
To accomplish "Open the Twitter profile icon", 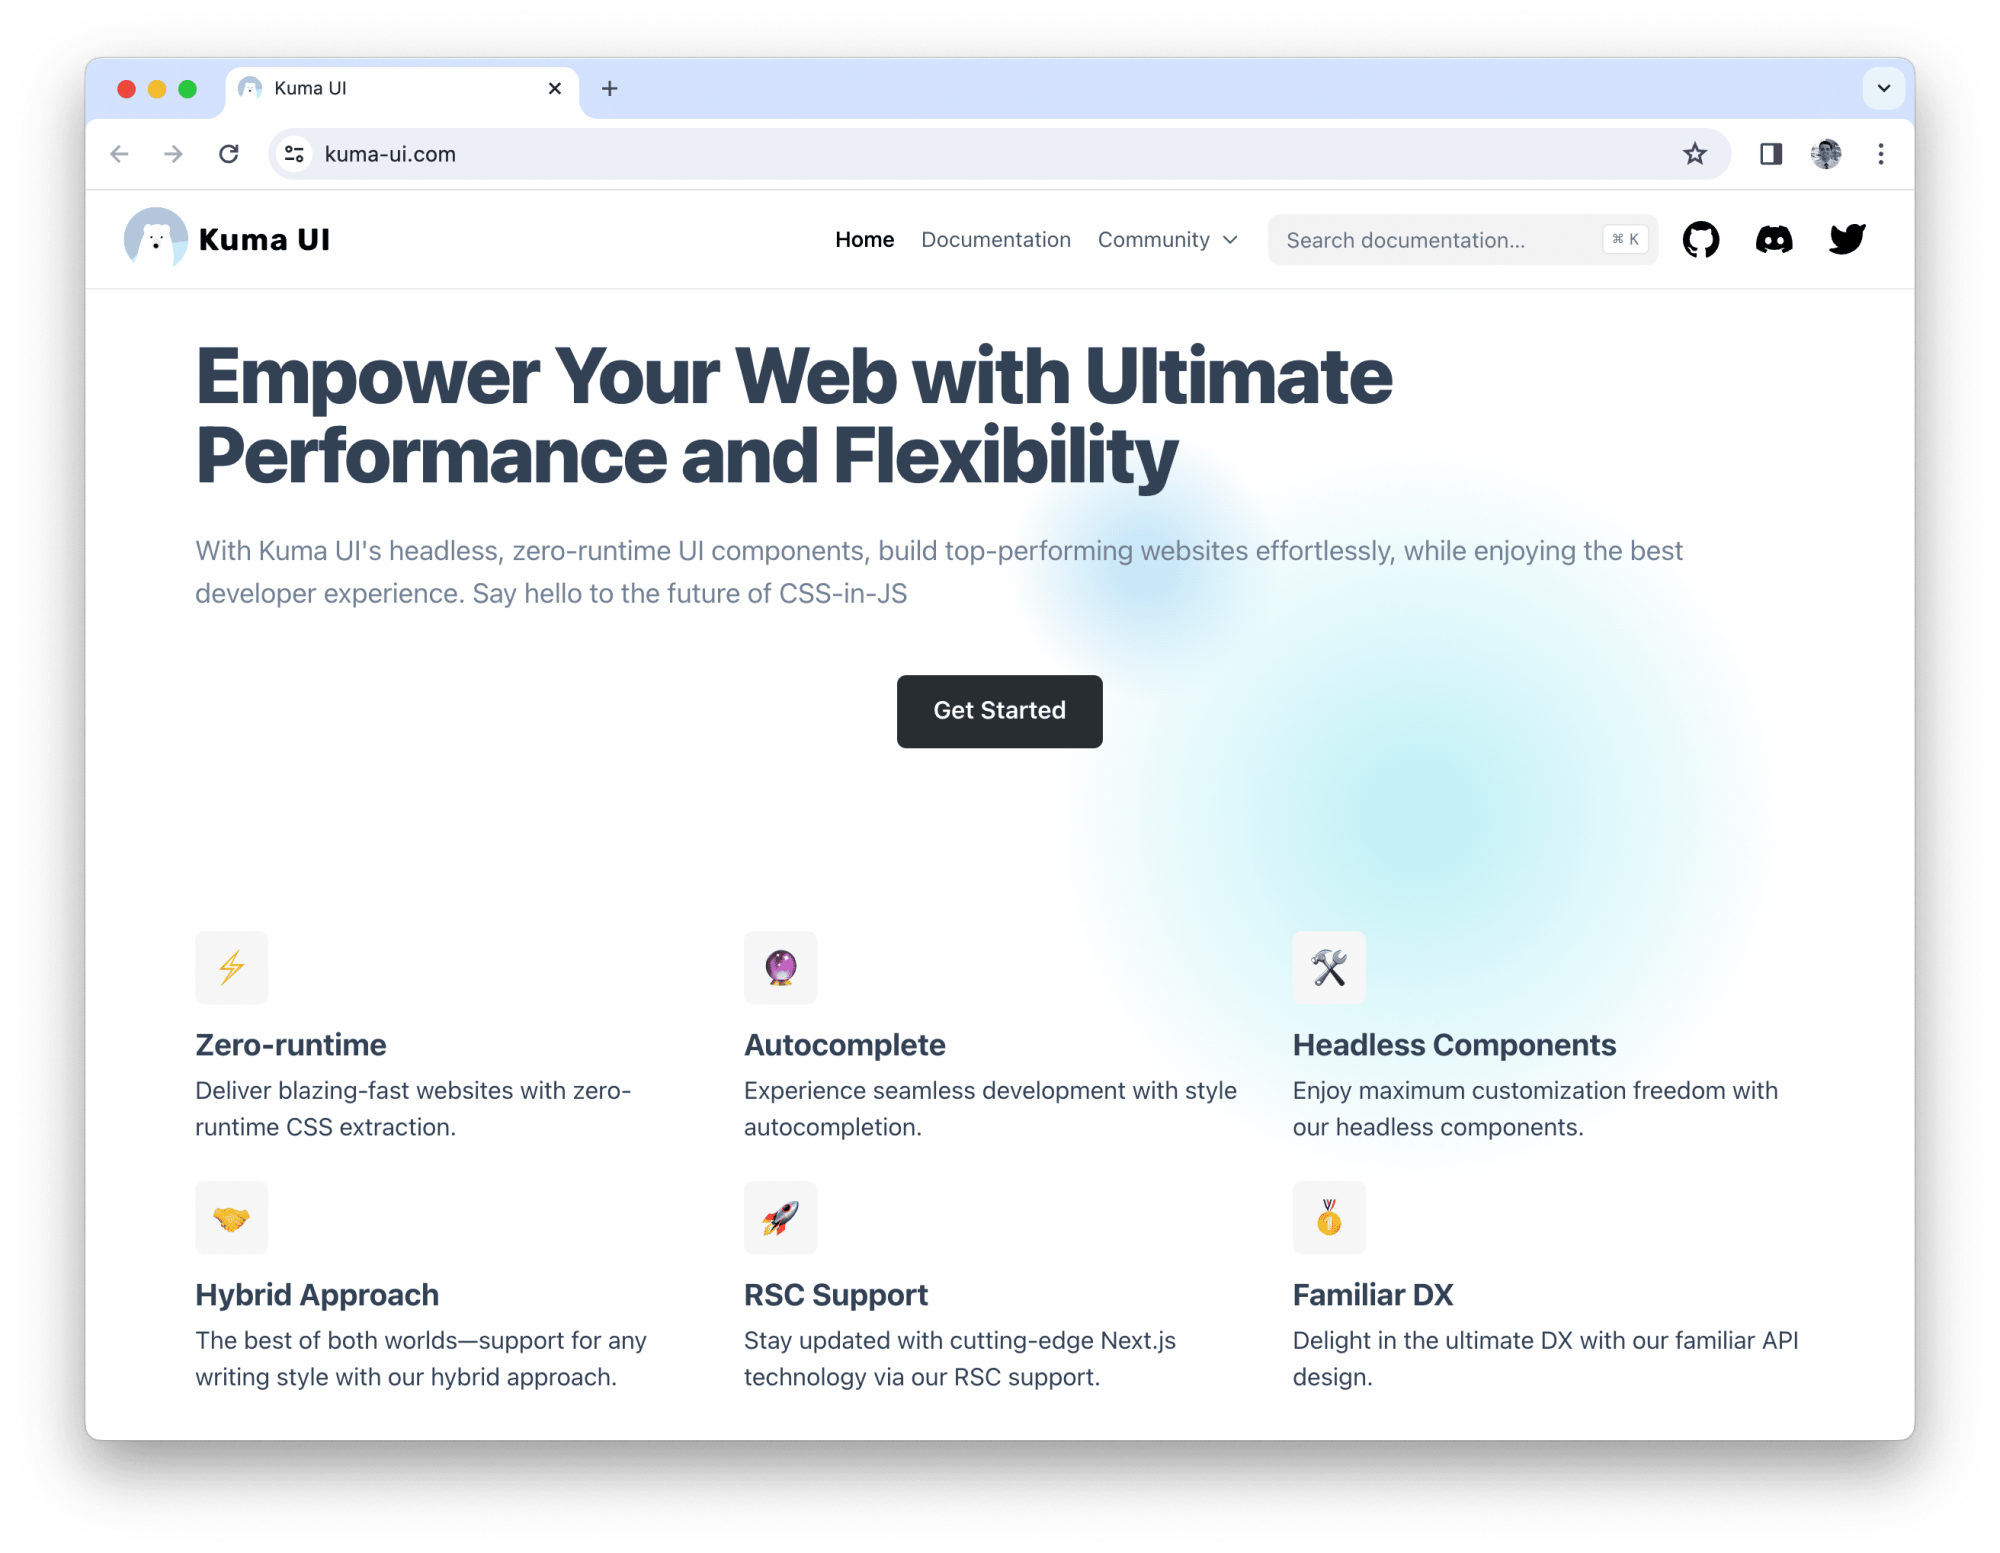I will coord(1847,240).
